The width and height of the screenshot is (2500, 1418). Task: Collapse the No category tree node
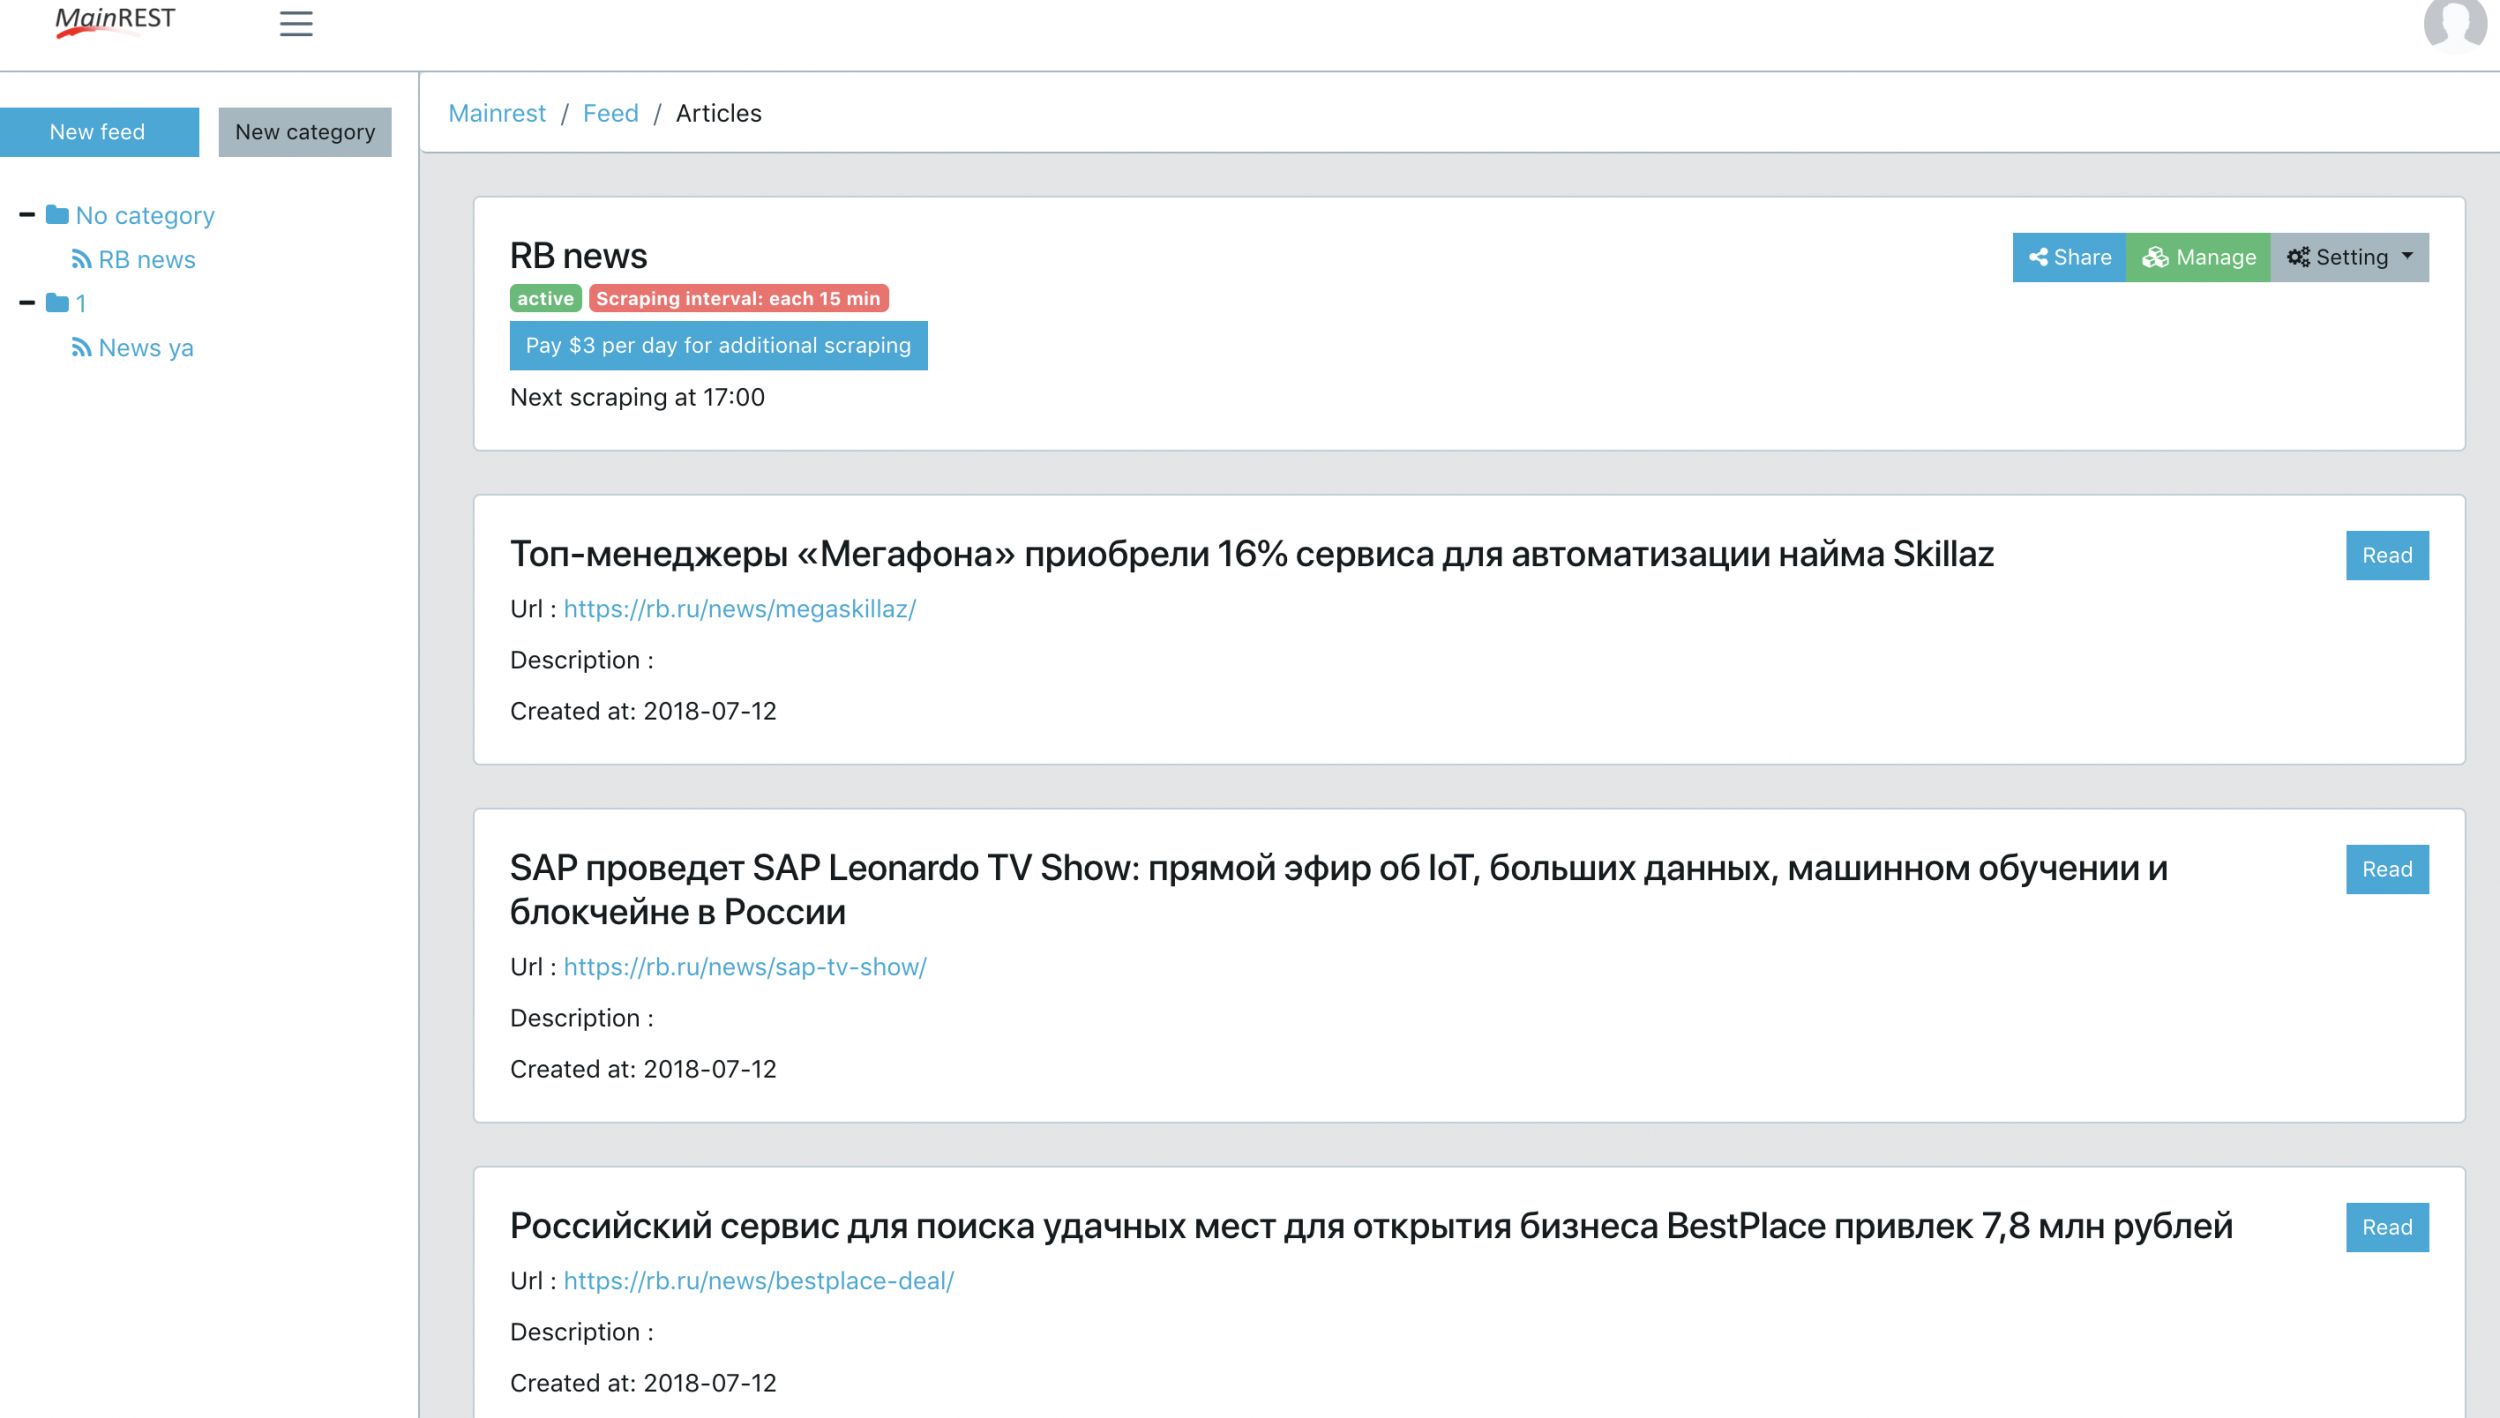pyautogui.click(x=27, y=215)
